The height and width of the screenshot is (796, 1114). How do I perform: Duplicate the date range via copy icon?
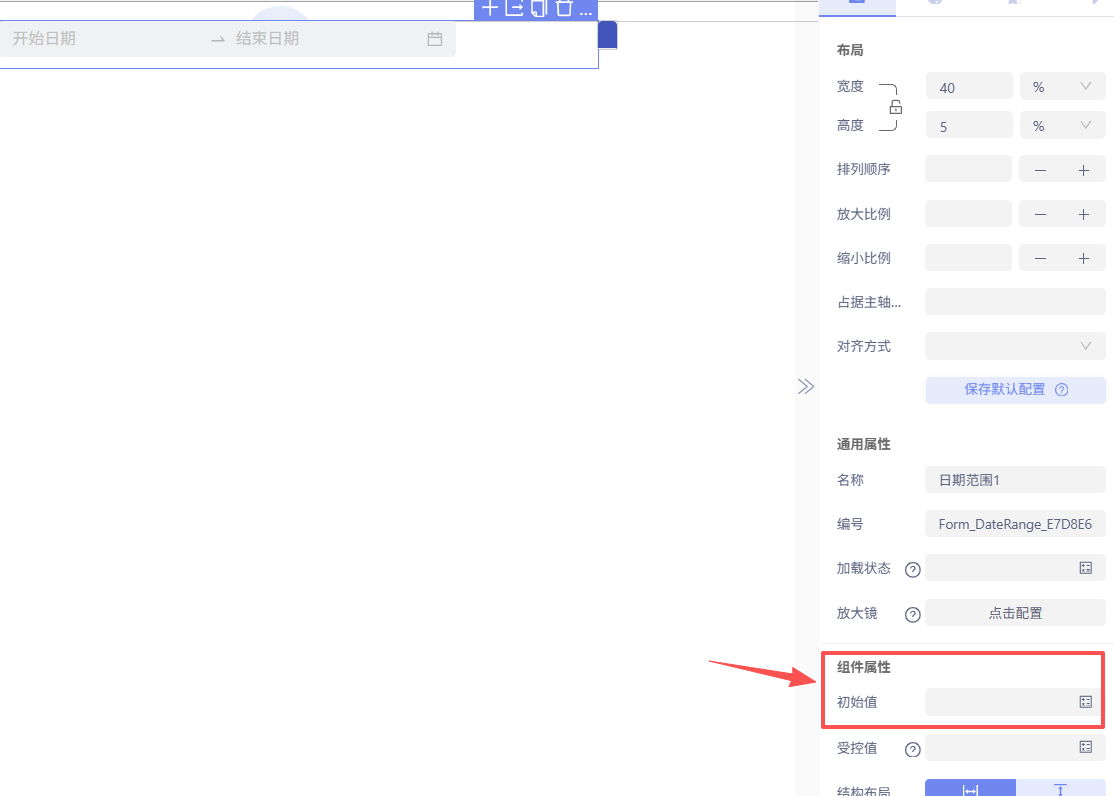coord(537,9)
